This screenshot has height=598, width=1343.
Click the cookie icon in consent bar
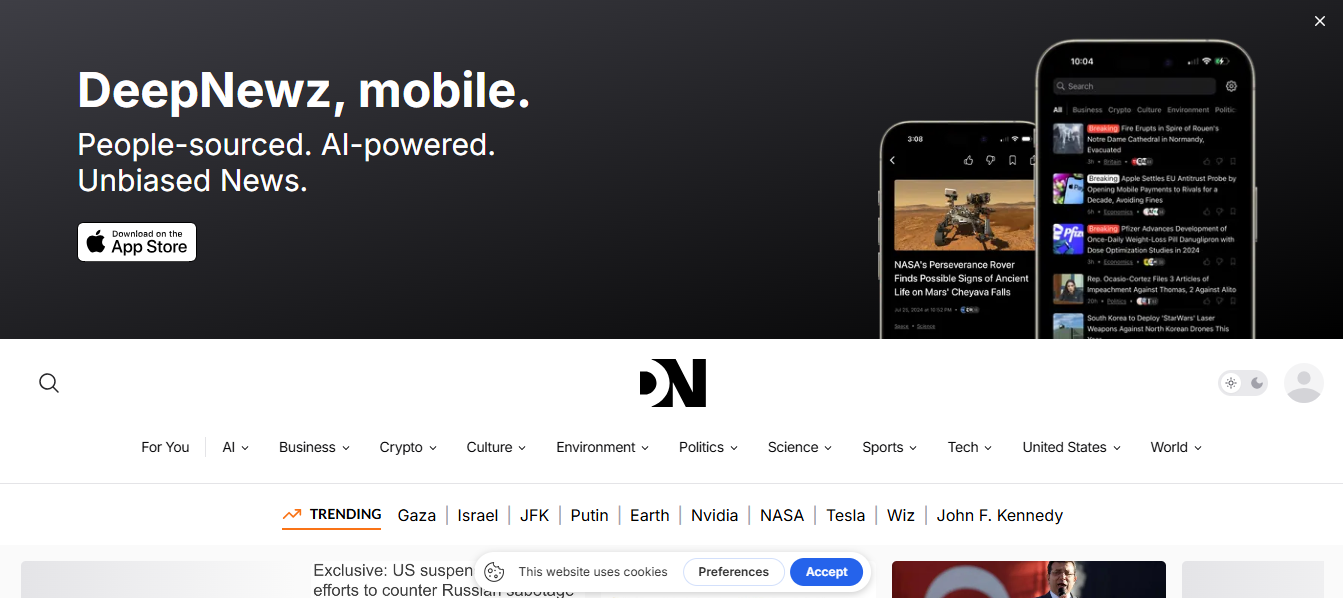click(494, 572)
